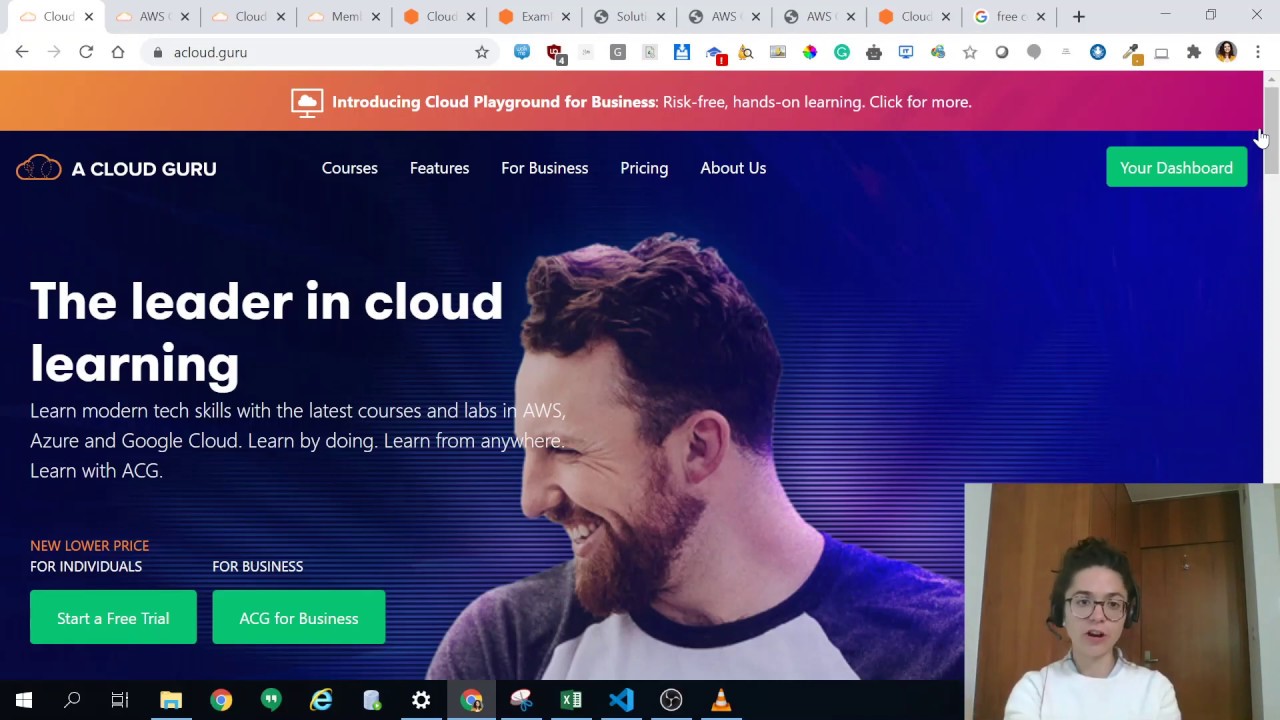This screenshot has width=1280, height=720.
Task: Open the About Us navigation item
Action: click(x=733, y=168)
